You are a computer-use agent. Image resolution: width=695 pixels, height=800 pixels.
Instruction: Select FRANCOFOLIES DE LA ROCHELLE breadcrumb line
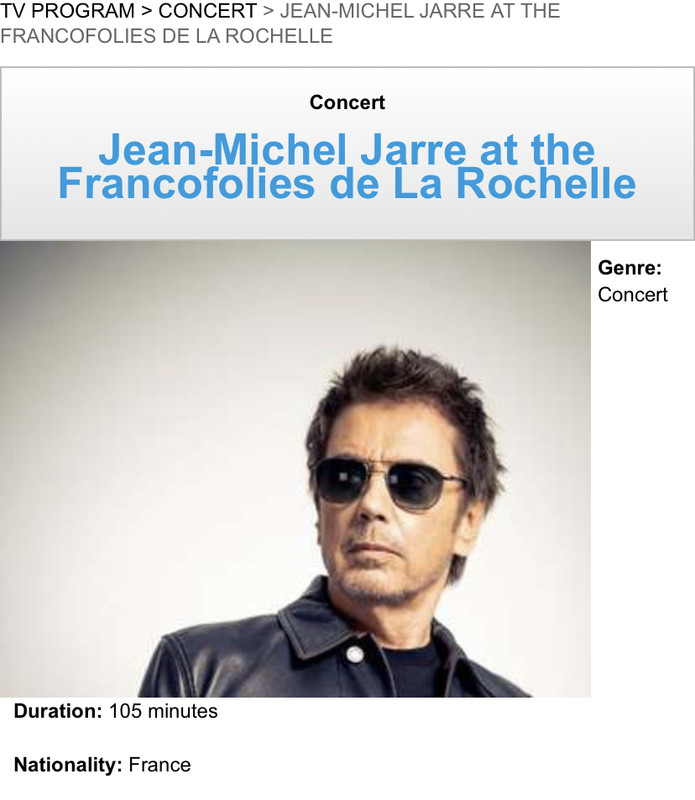166,36
